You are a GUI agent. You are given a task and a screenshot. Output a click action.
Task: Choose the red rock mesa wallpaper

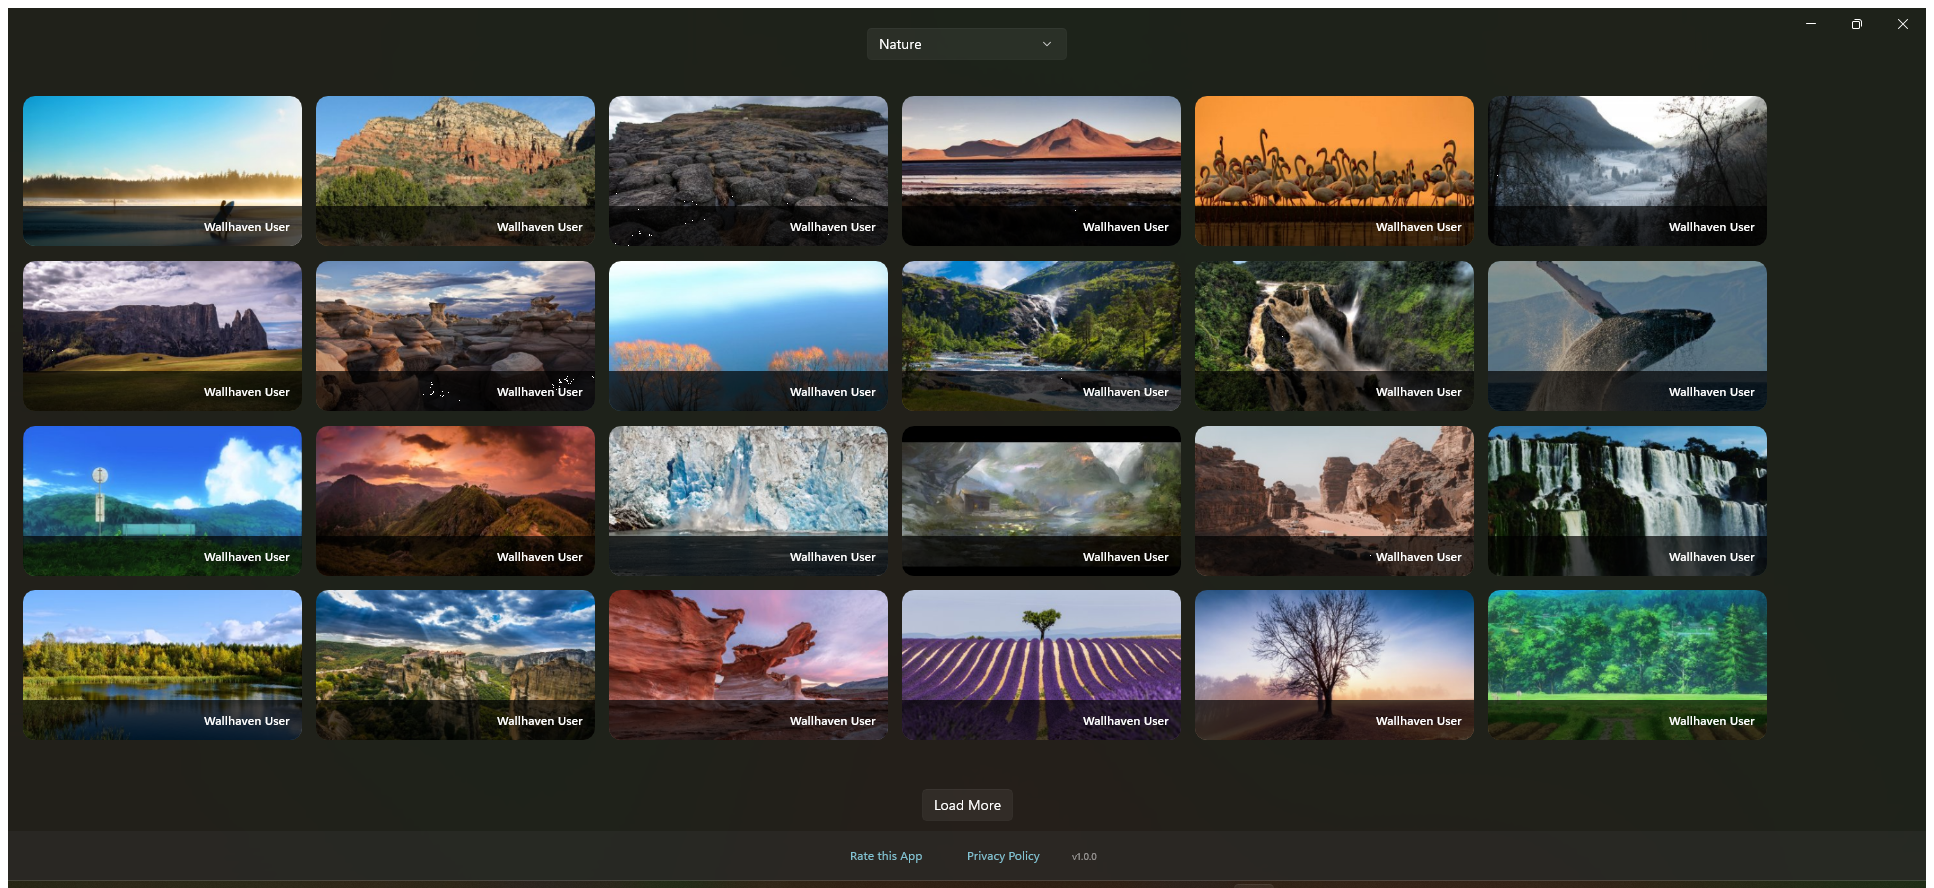point(455,171)
